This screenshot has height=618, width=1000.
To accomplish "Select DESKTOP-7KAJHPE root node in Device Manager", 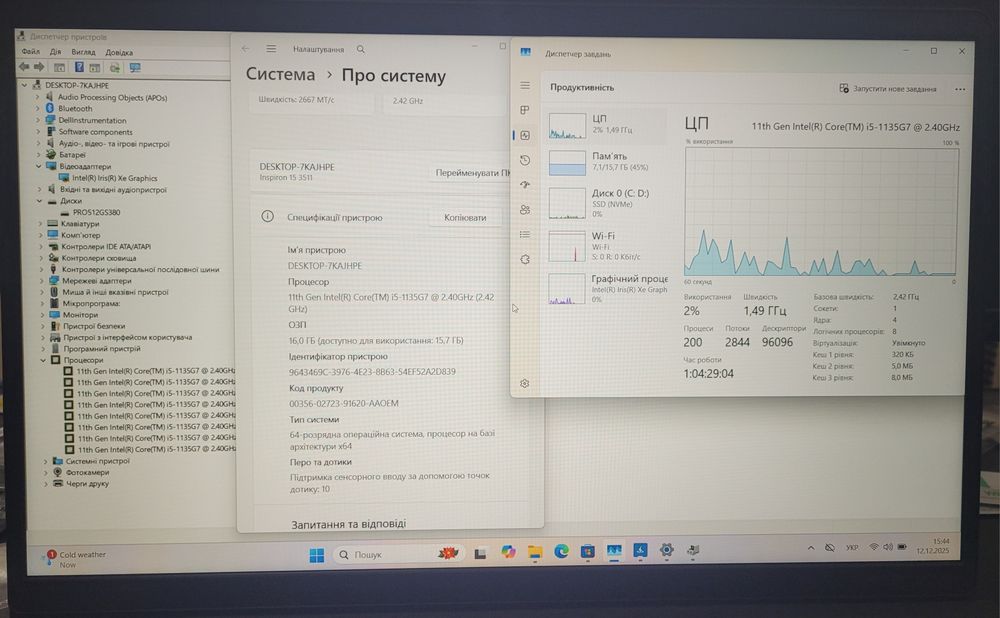I will coord(77,85).
